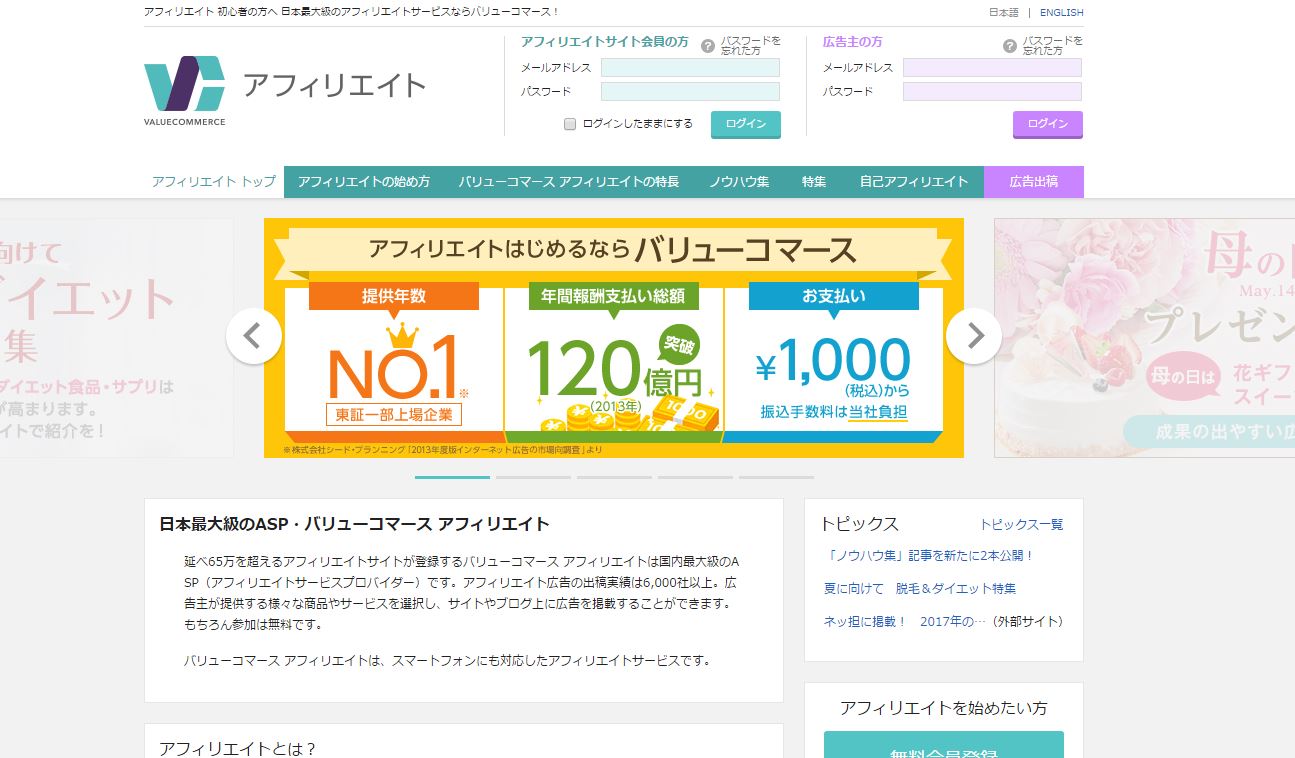Click help icon beside advertiser password reminder

tap(1010, 46)
